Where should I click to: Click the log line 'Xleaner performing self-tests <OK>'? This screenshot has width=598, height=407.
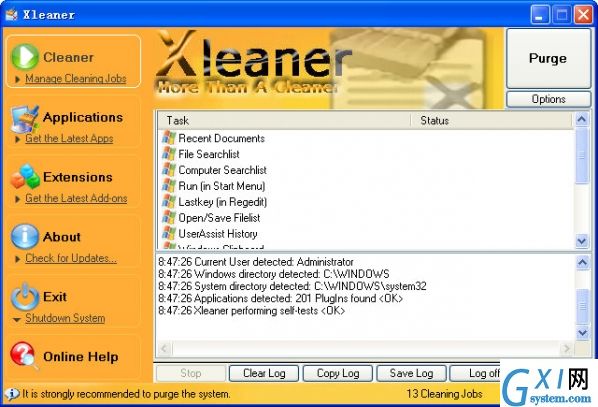252,310
